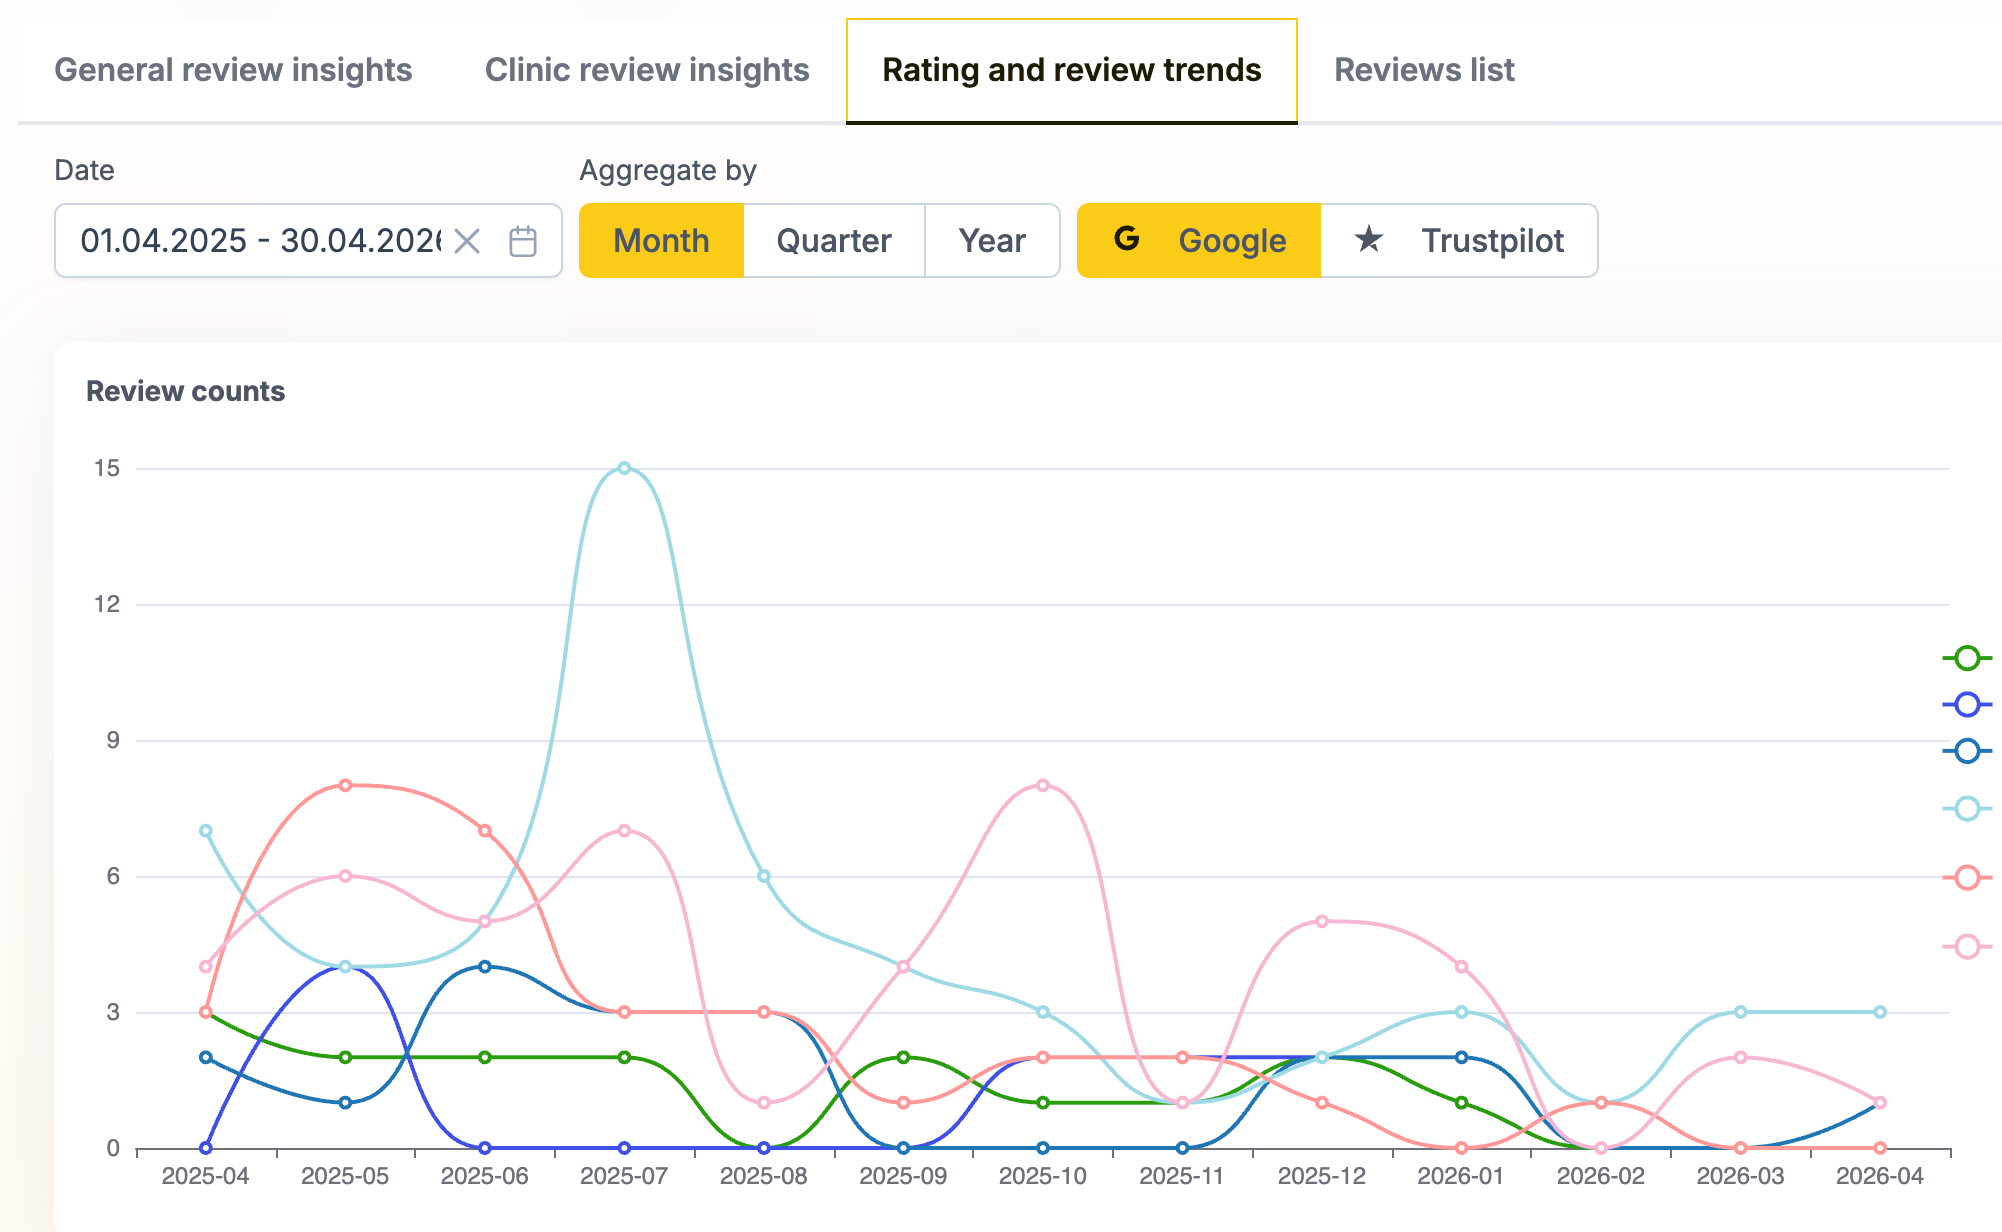Select Month aggregation

pyautogui.click(x=661, y=241)
